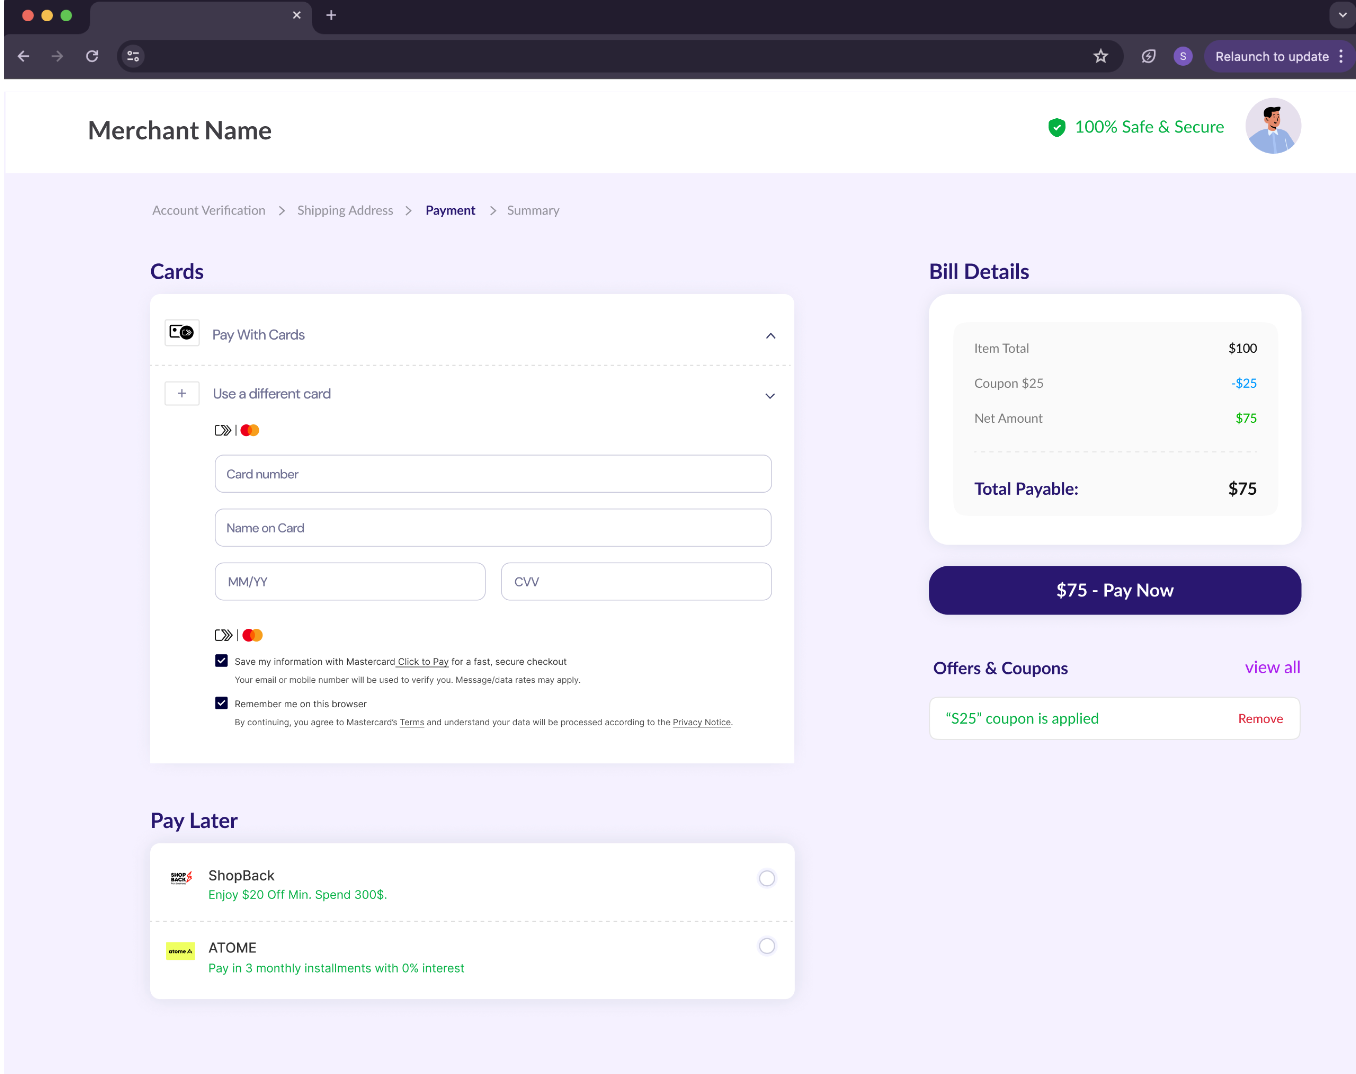The height and width of the screenshot is (1074, 1356).
Task: Open site information icon in address bar
Action: 133,56
